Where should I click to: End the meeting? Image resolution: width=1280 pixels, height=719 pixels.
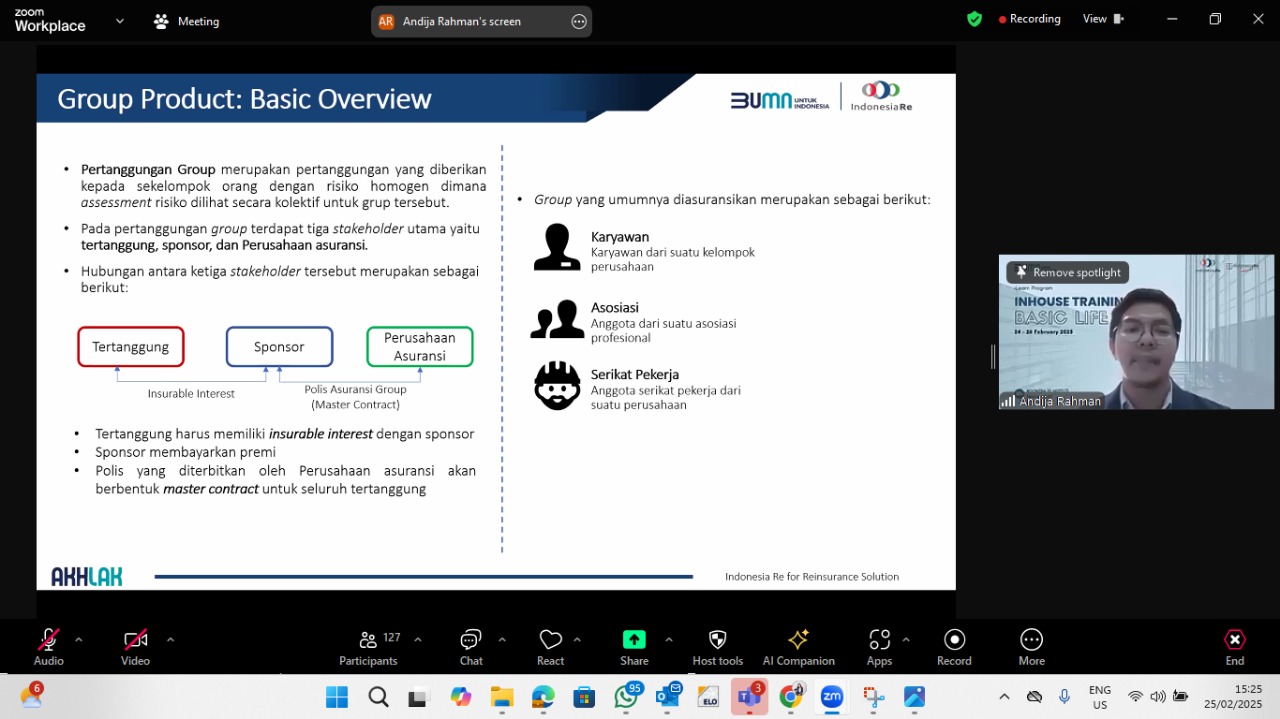point(1235,648)
